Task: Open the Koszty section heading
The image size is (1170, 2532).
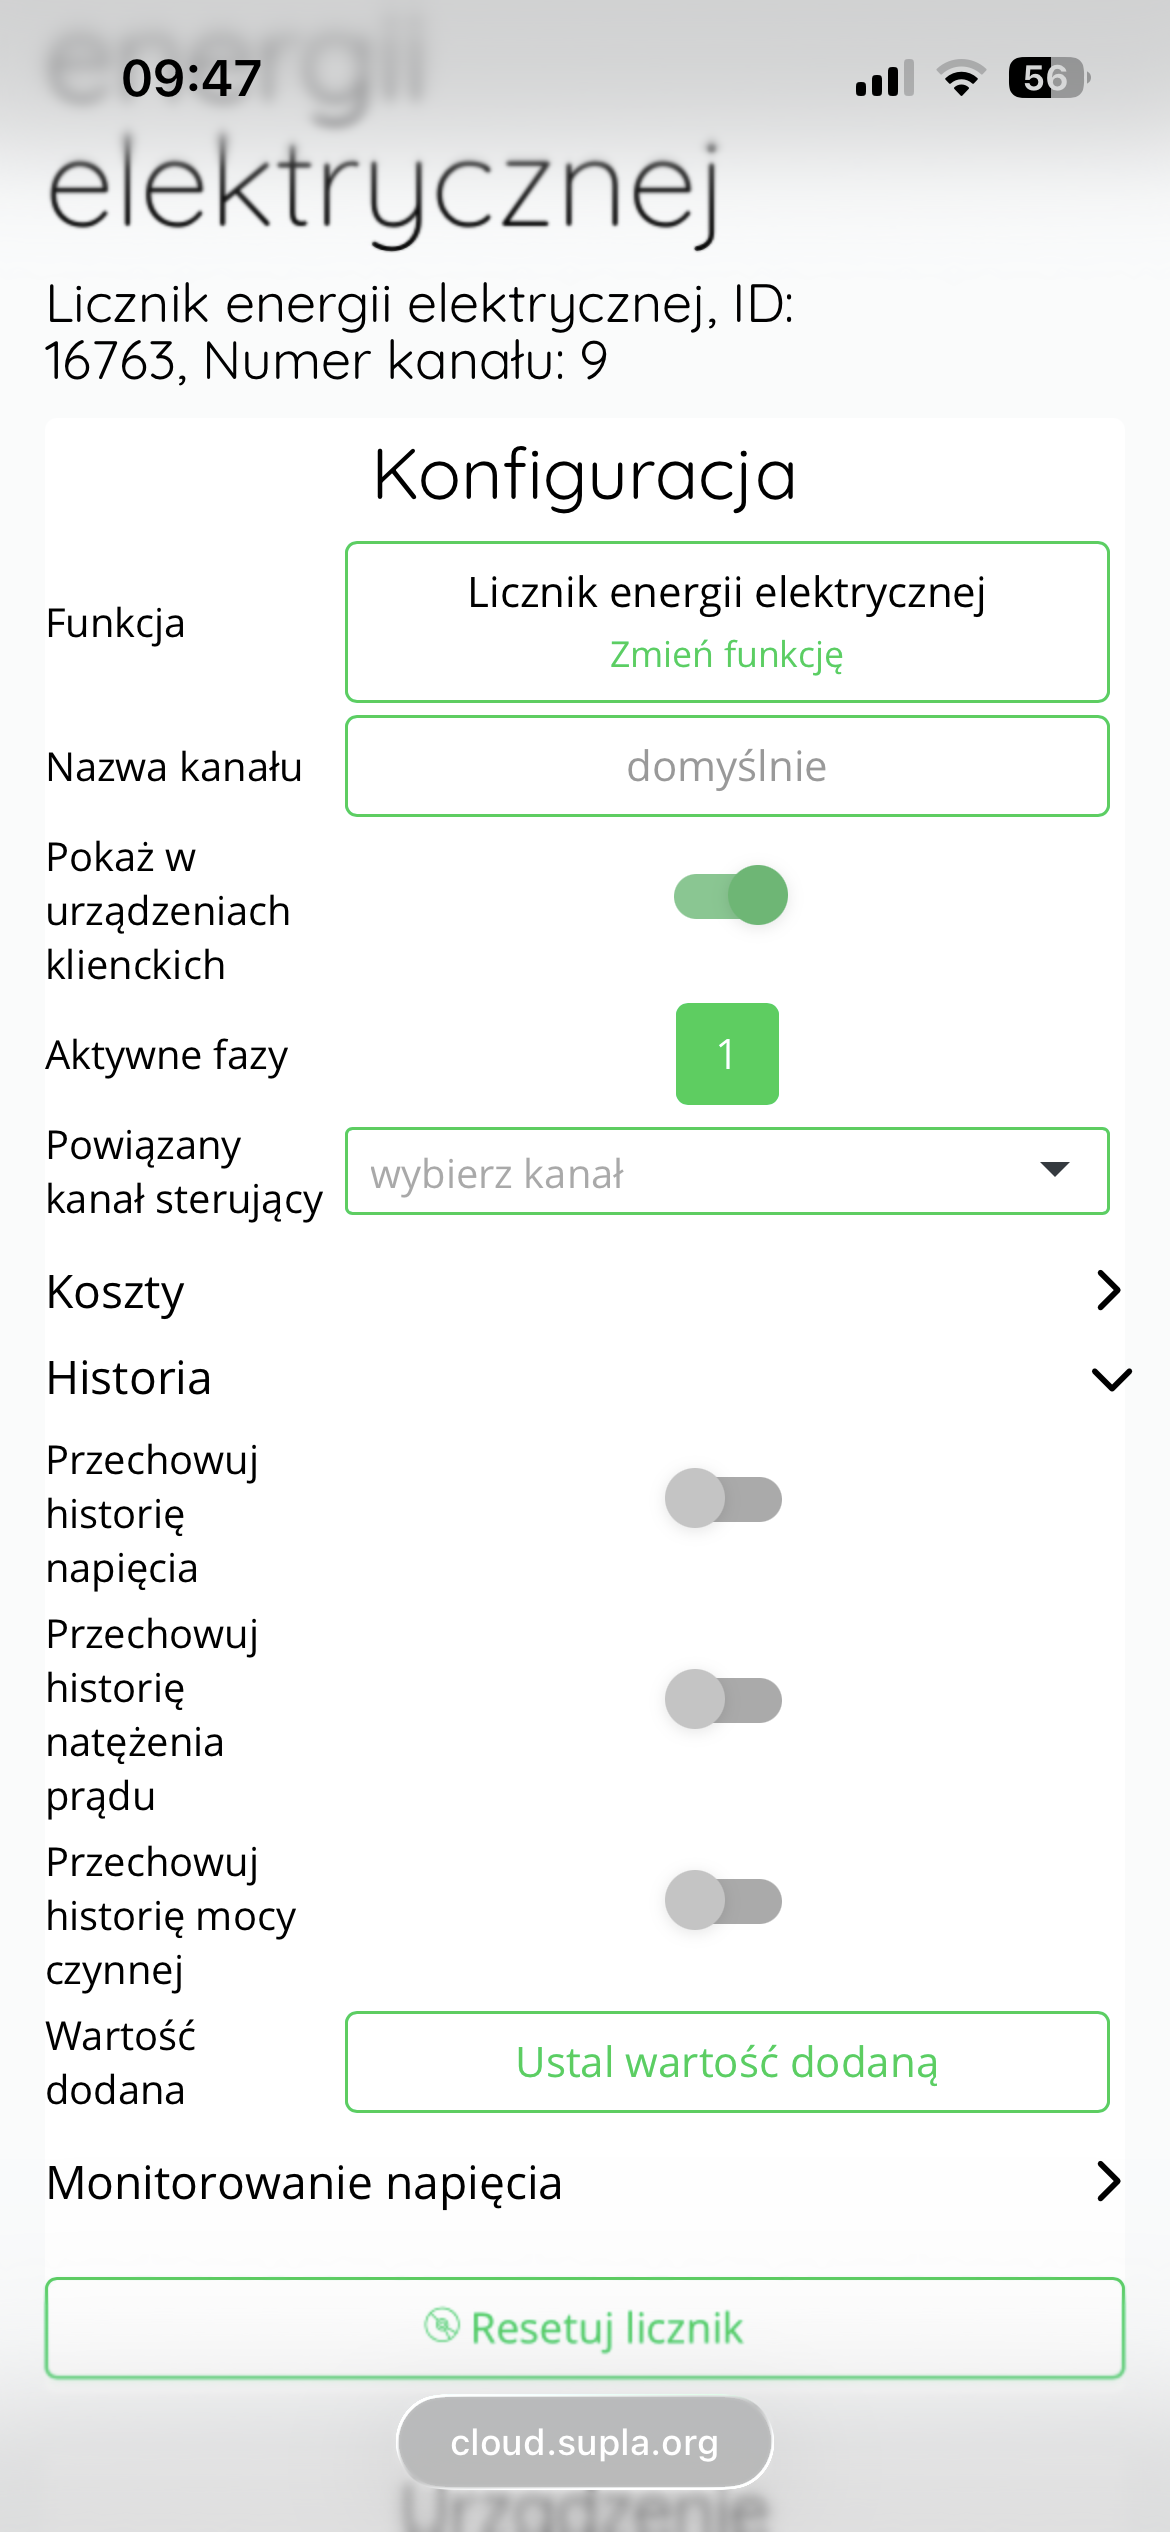Action: point(115,1291)
